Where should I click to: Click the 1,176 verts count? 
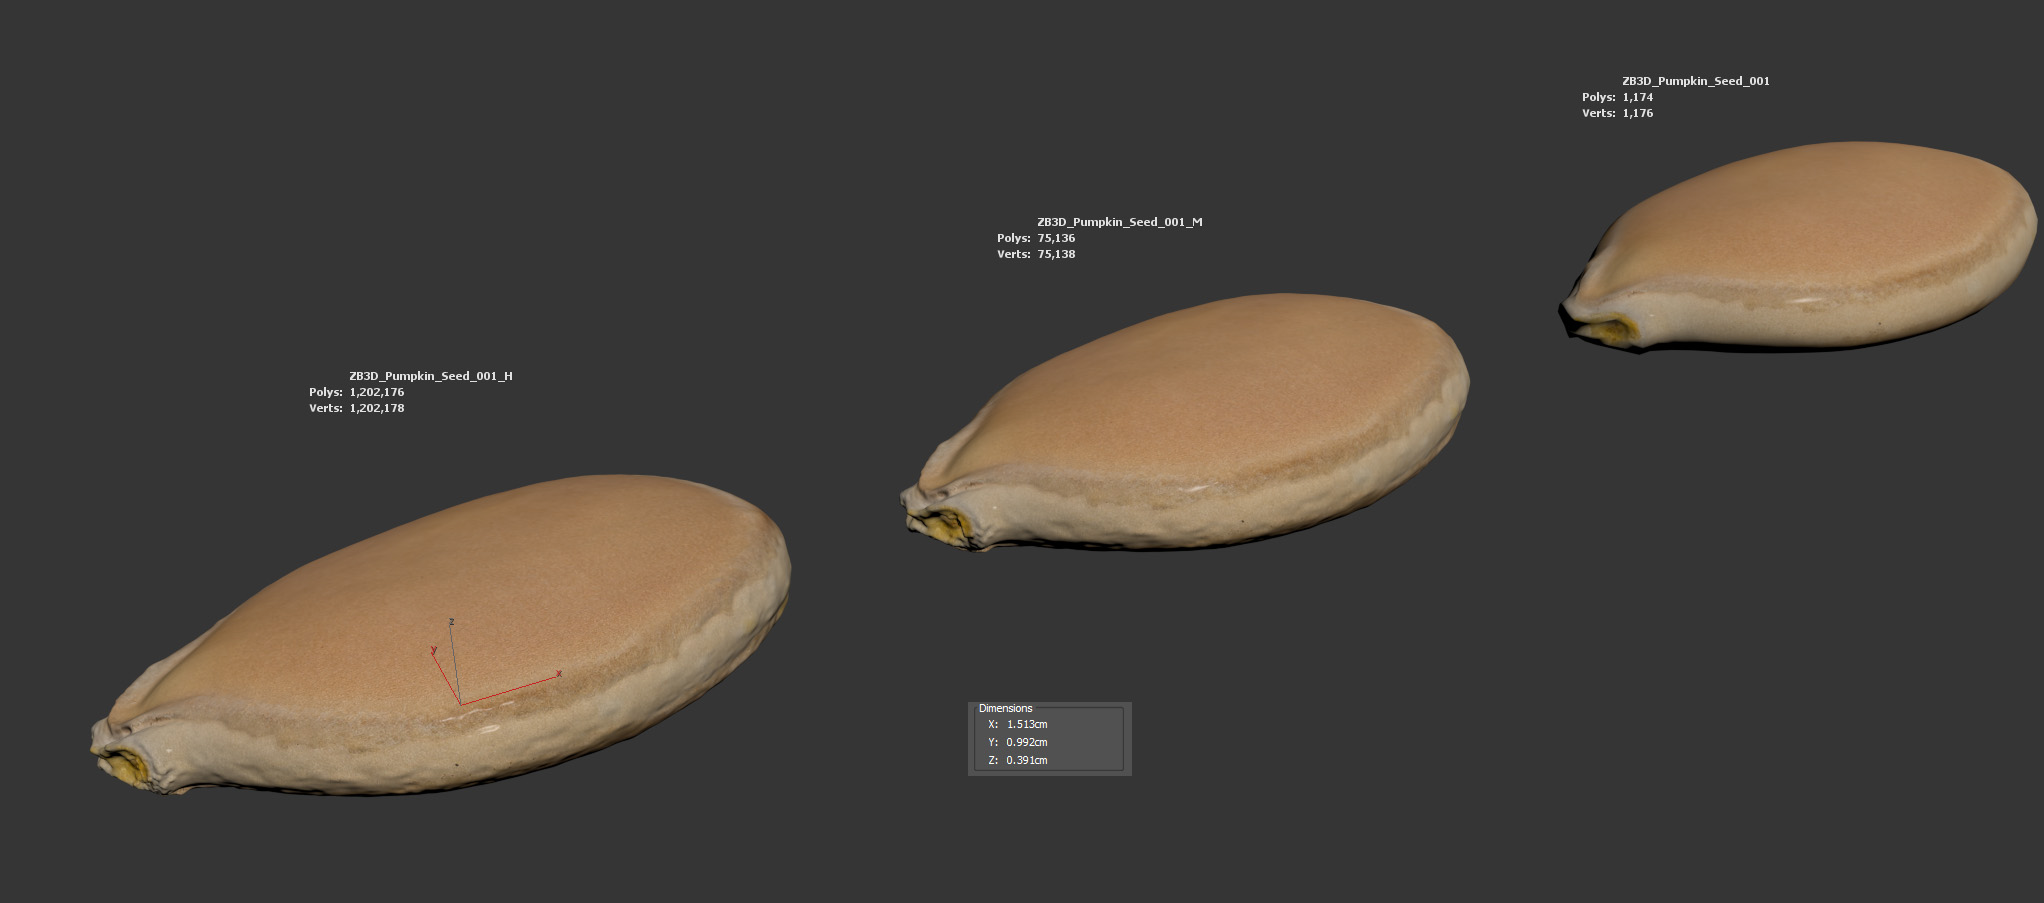click(x=1637, y=113)
